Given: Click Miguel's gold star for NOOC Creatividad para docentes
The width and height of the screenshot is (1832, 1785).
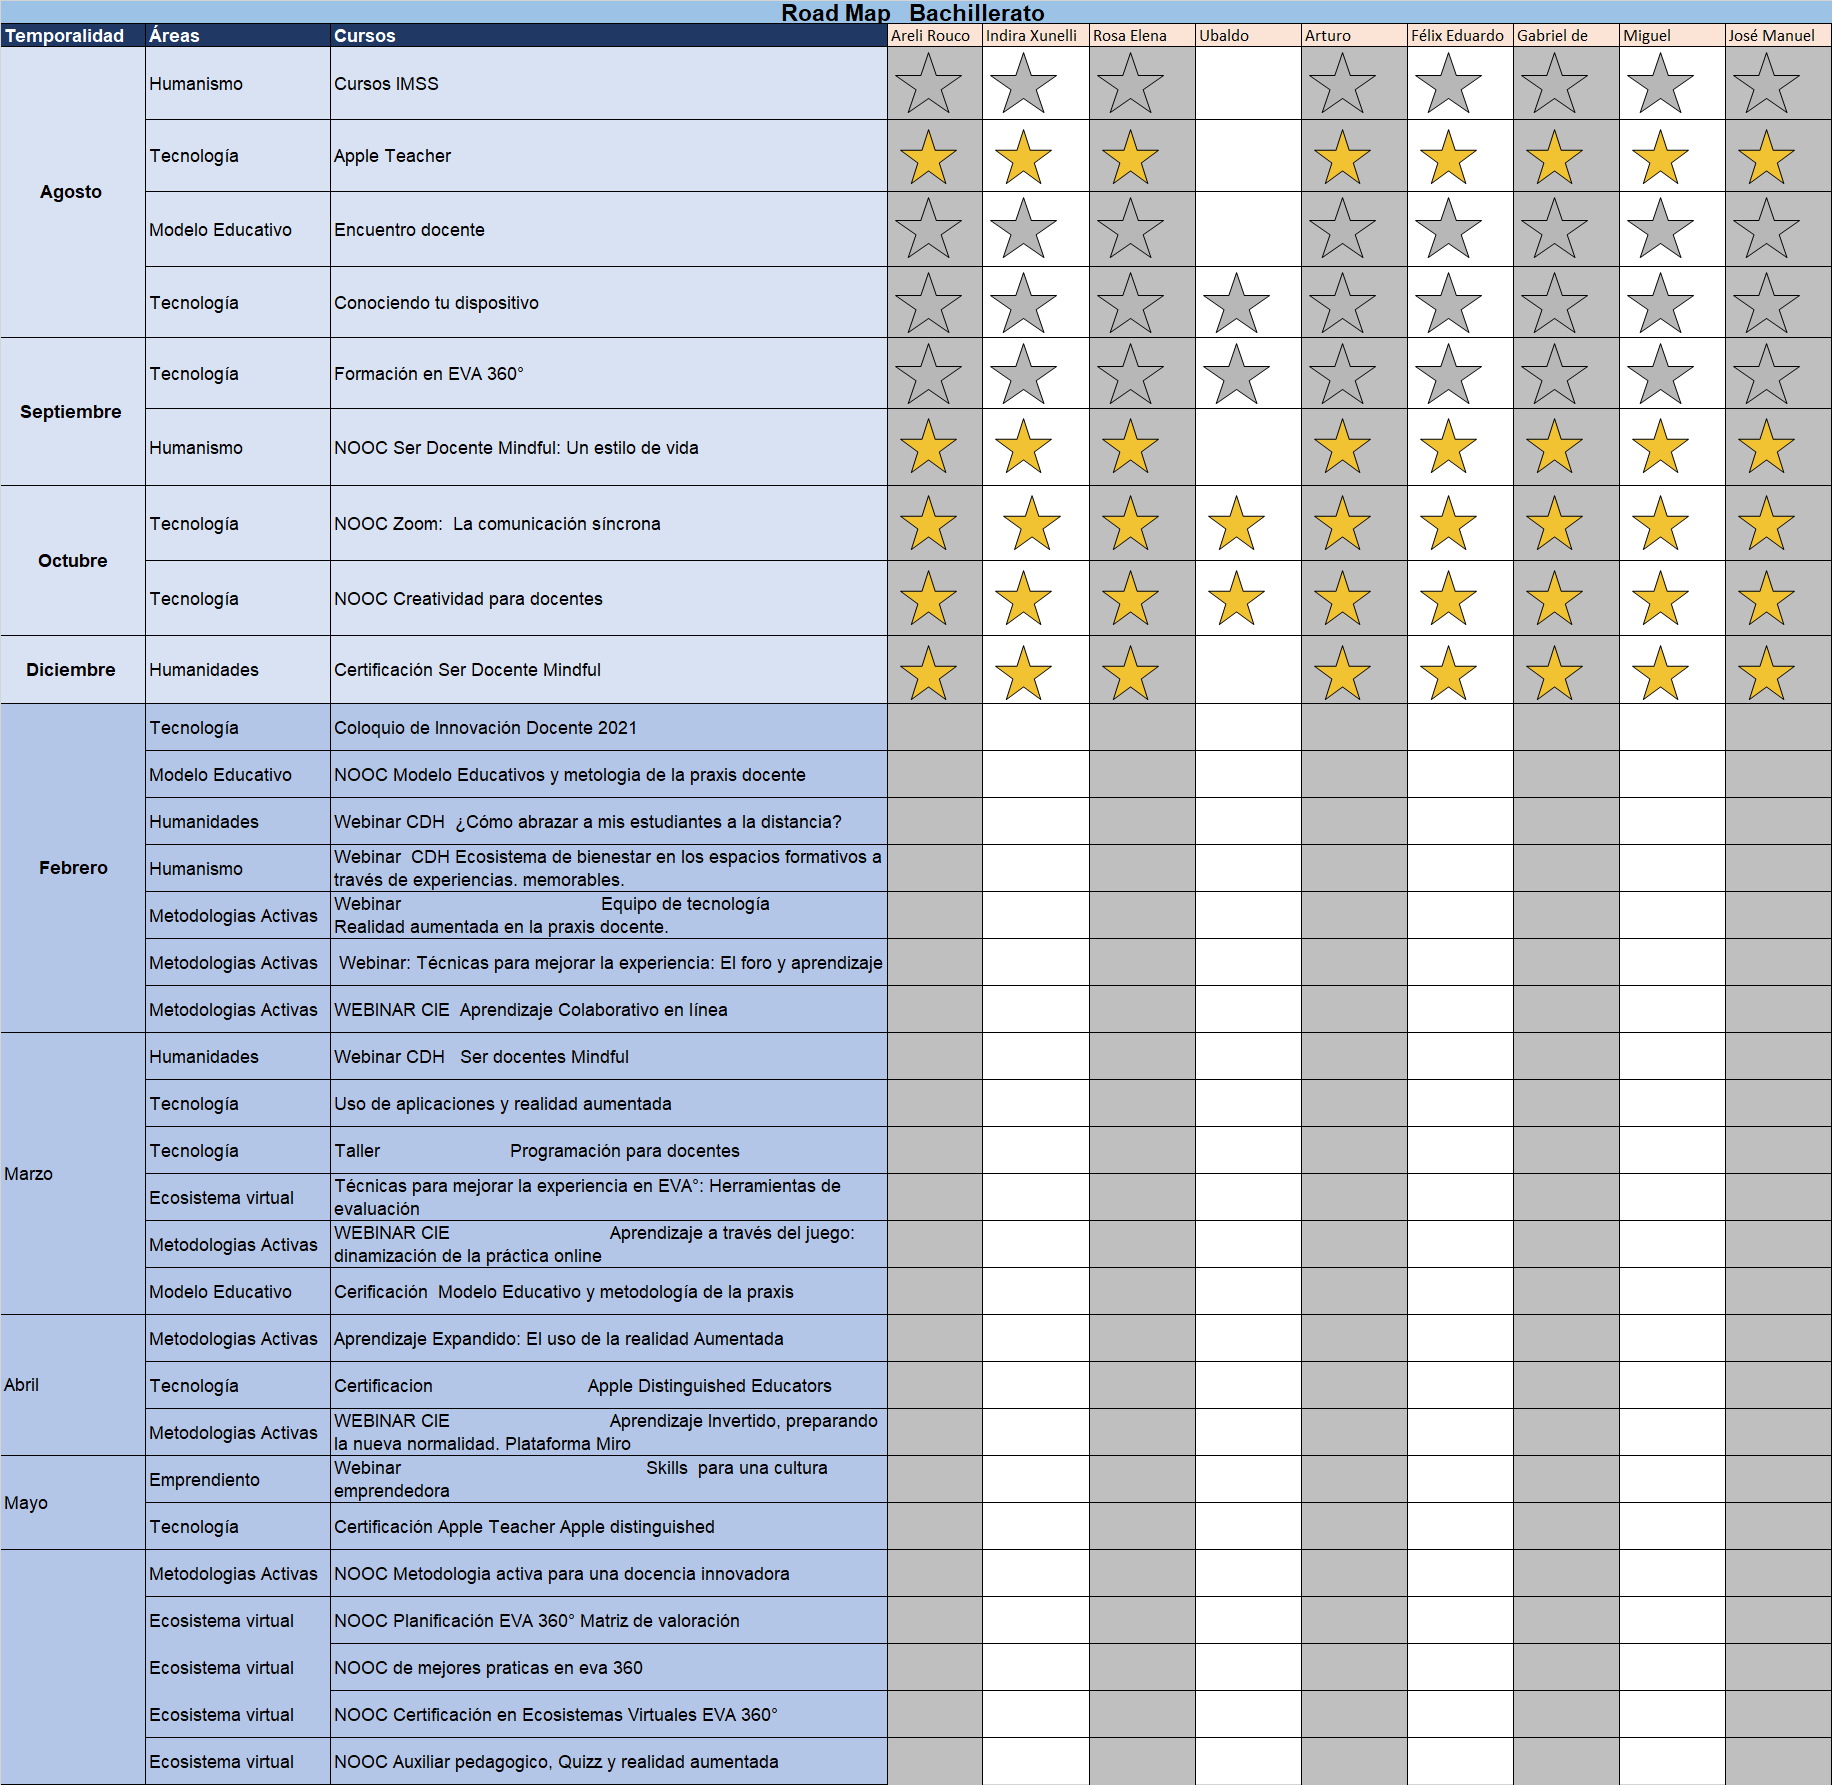Looking at the screenshot, I should tap(1660, 598).
